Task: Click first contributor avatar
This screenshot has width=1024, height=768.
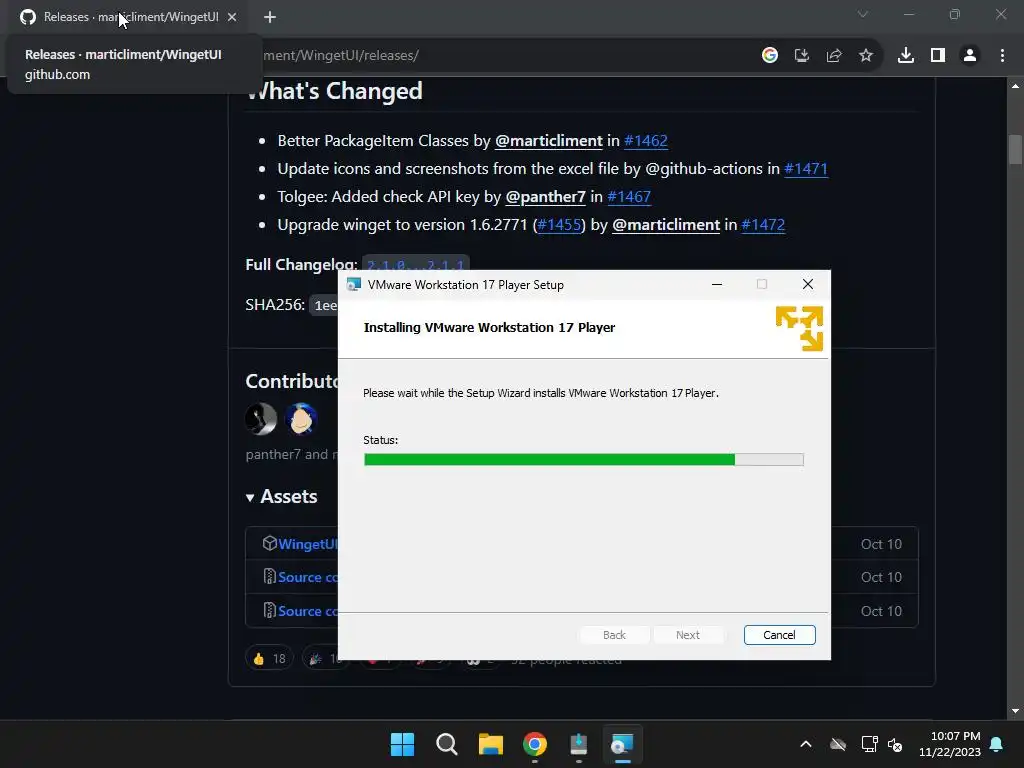Action: coord(261,419)
